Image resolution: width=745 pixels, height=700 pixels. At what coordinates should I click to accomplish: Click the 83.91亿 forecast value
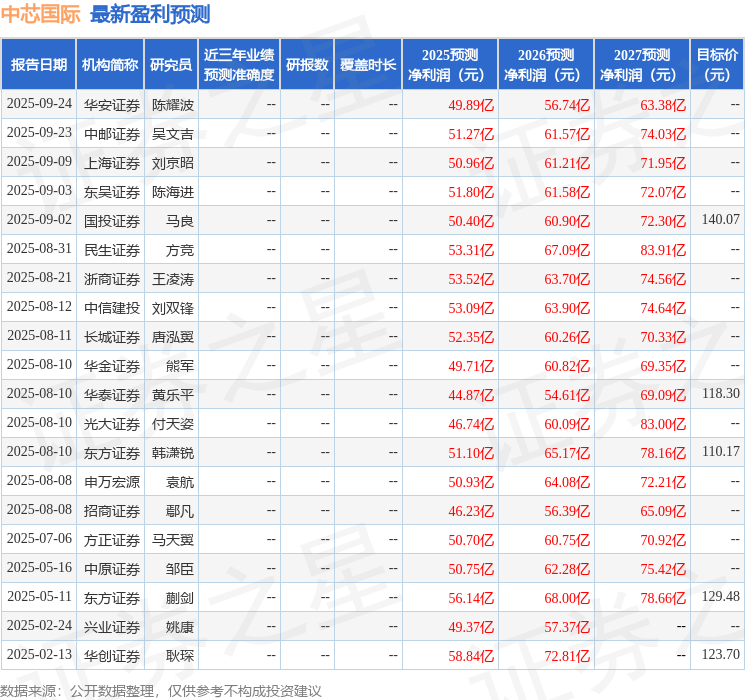coord(663,250)
